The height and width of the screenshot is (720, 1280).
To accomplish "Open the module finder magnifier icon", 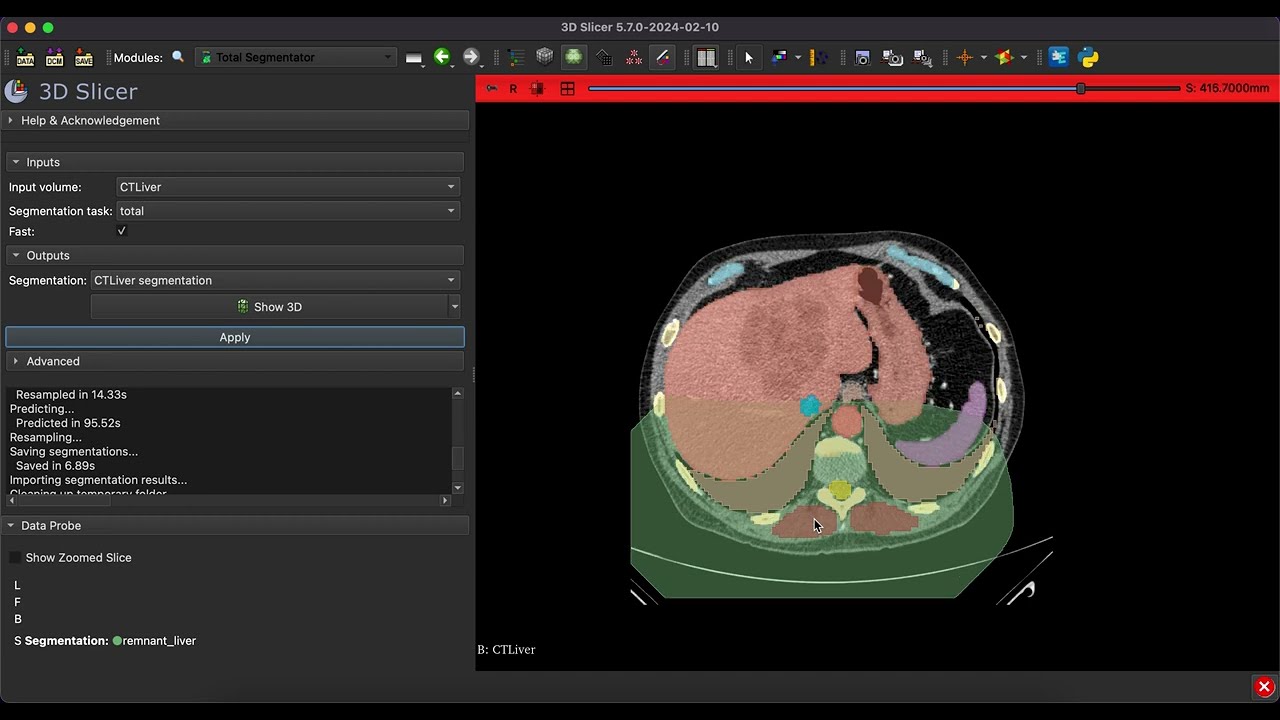I will point(178,58).
